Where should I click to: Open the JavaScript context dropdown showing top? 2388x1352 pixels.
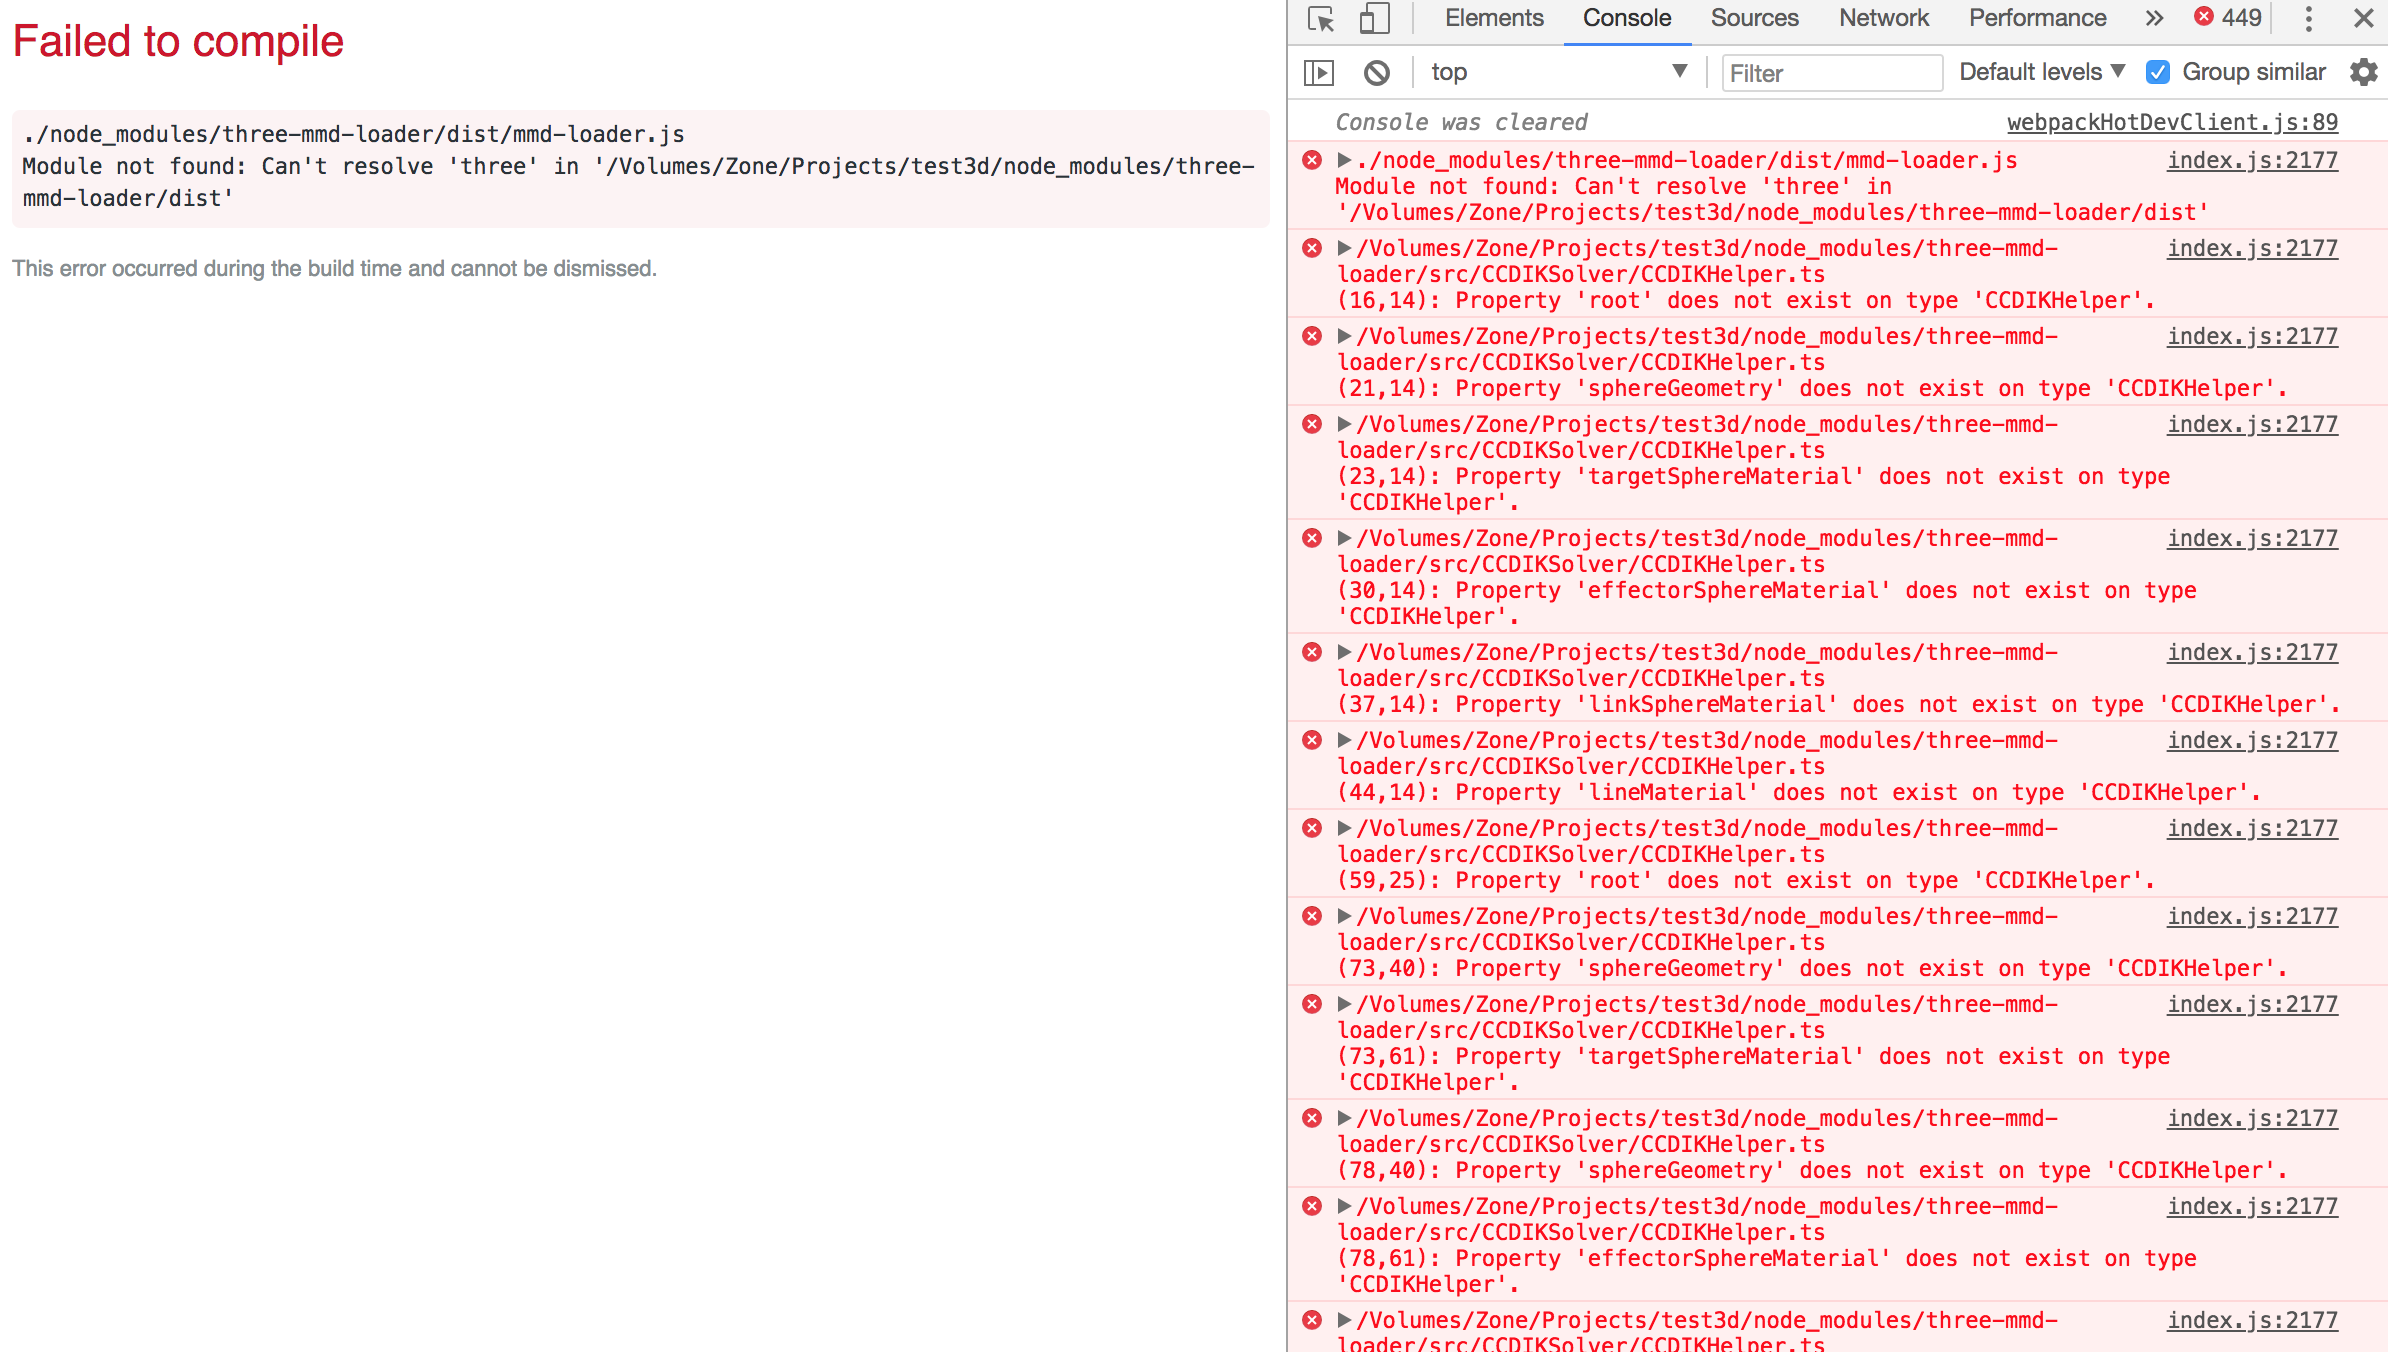pyautogui.click(x=1560, y=71)
